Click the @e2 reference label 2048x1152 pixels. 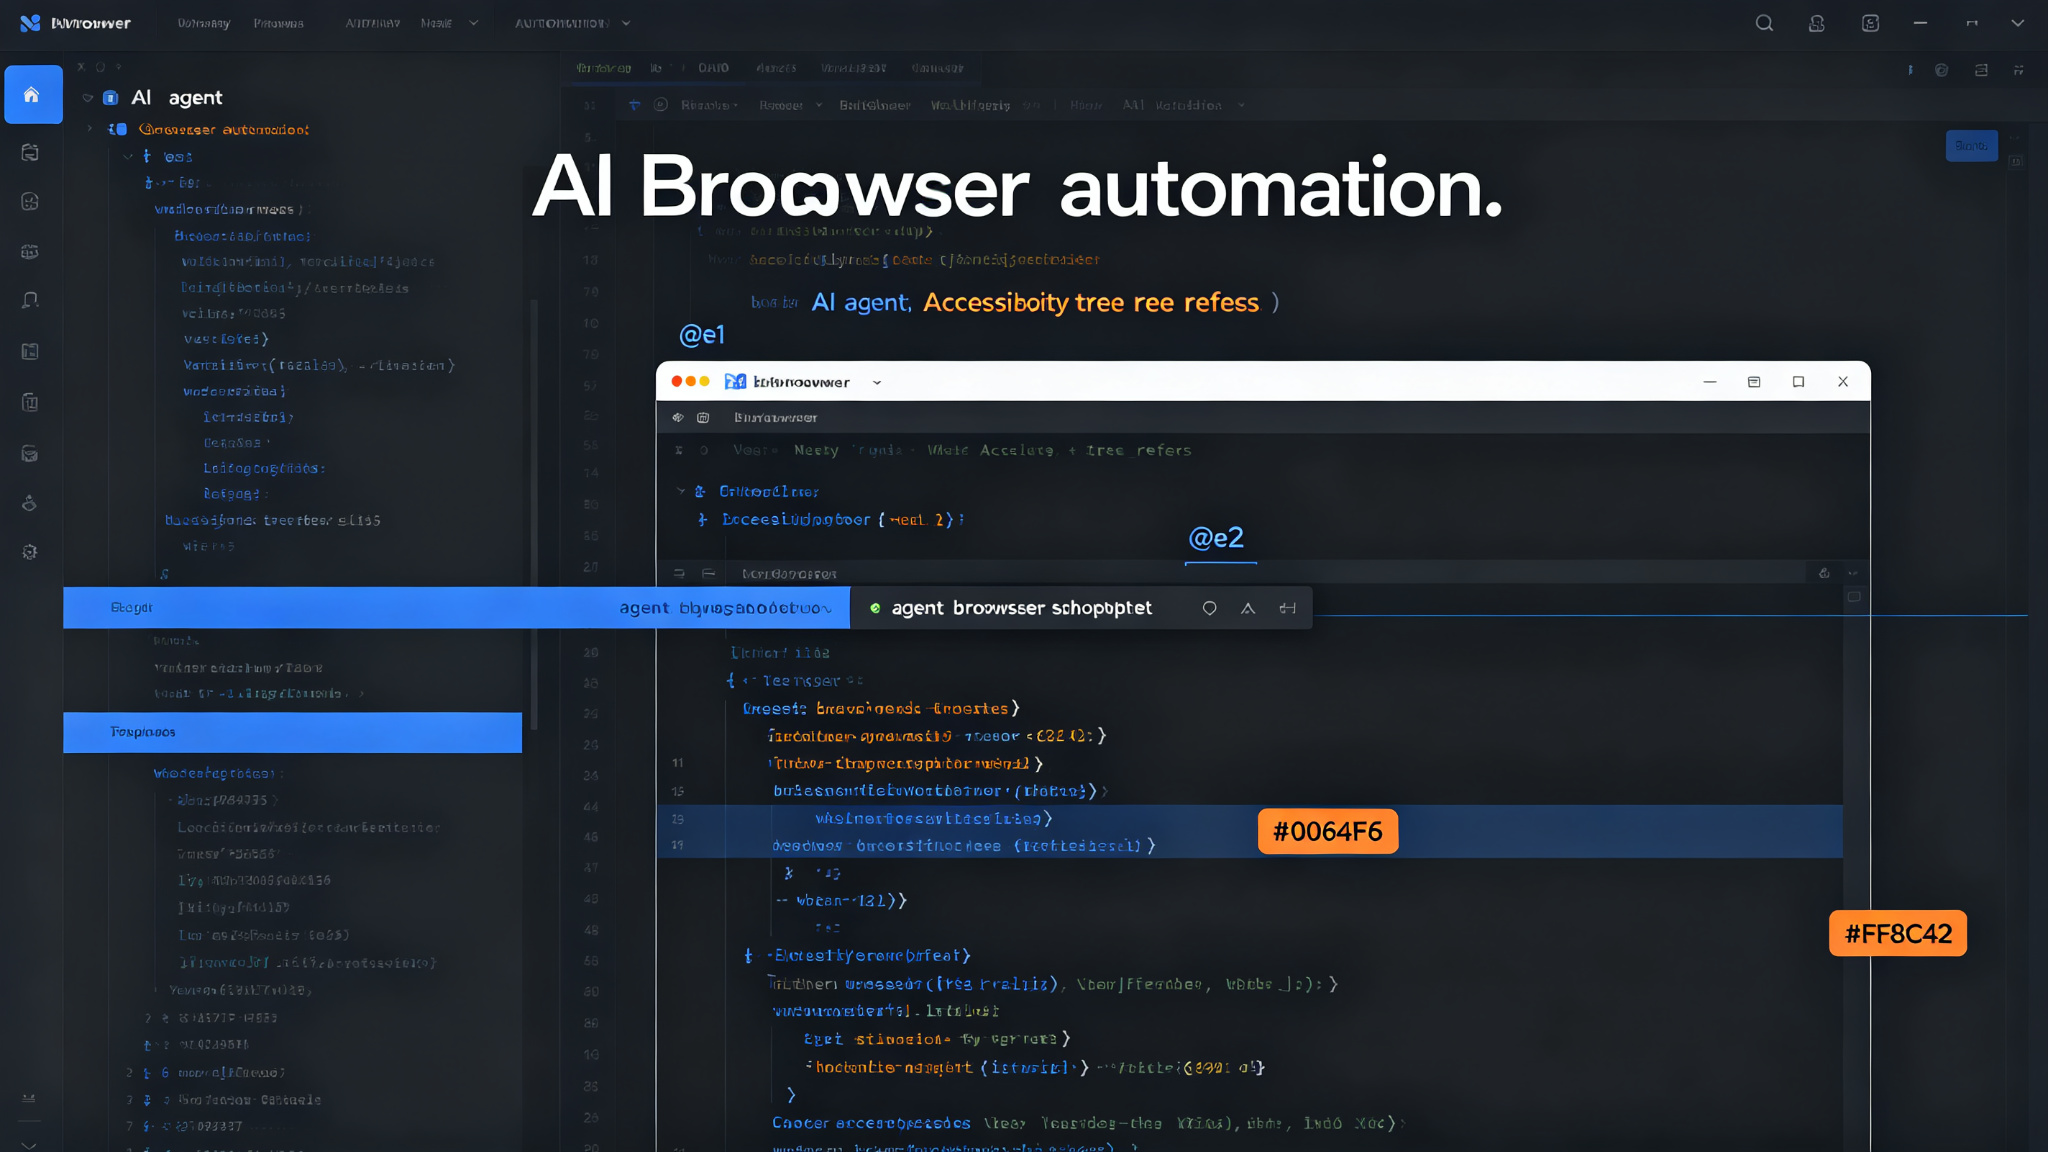tap(1216, 538)
